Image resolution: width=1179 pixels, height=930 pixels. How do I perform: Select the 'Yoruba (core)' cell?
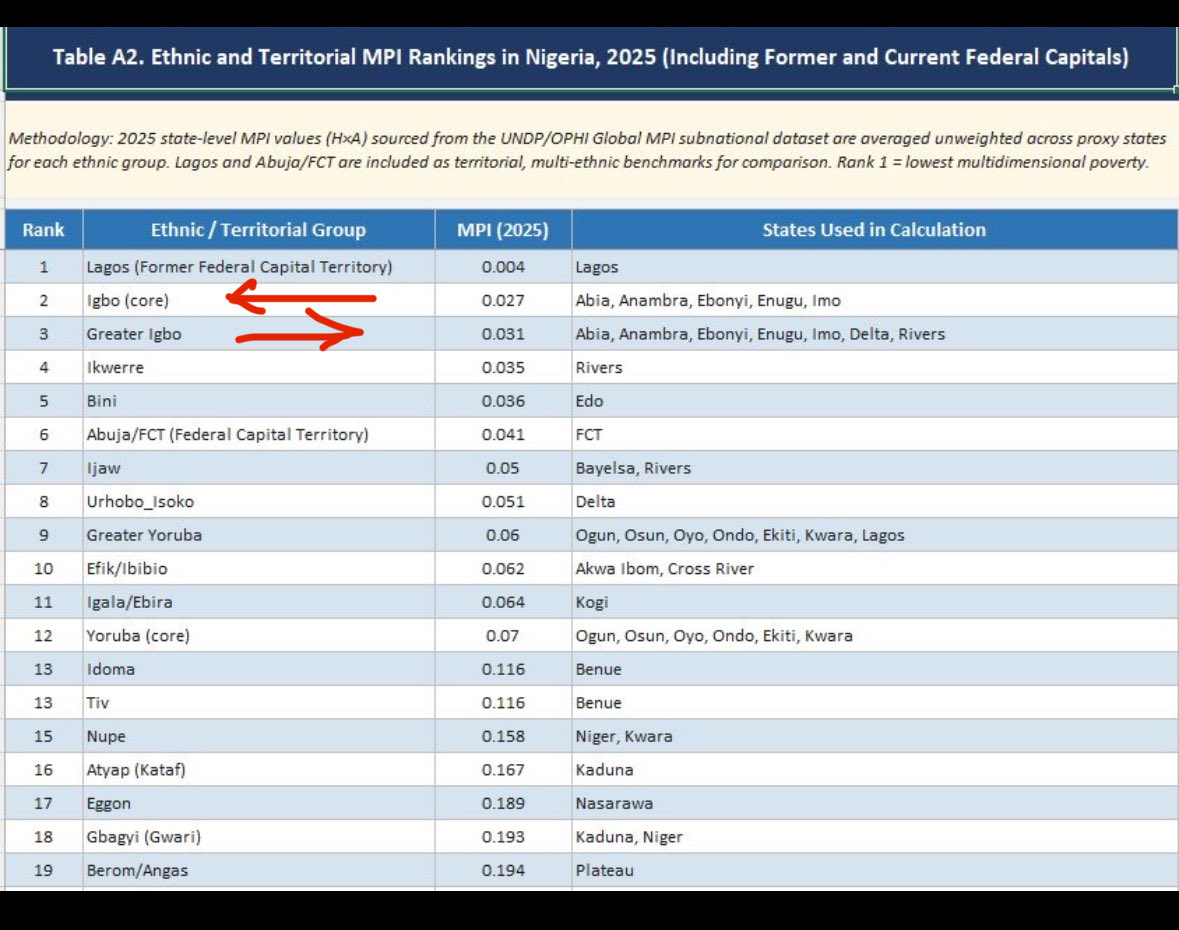259,635
